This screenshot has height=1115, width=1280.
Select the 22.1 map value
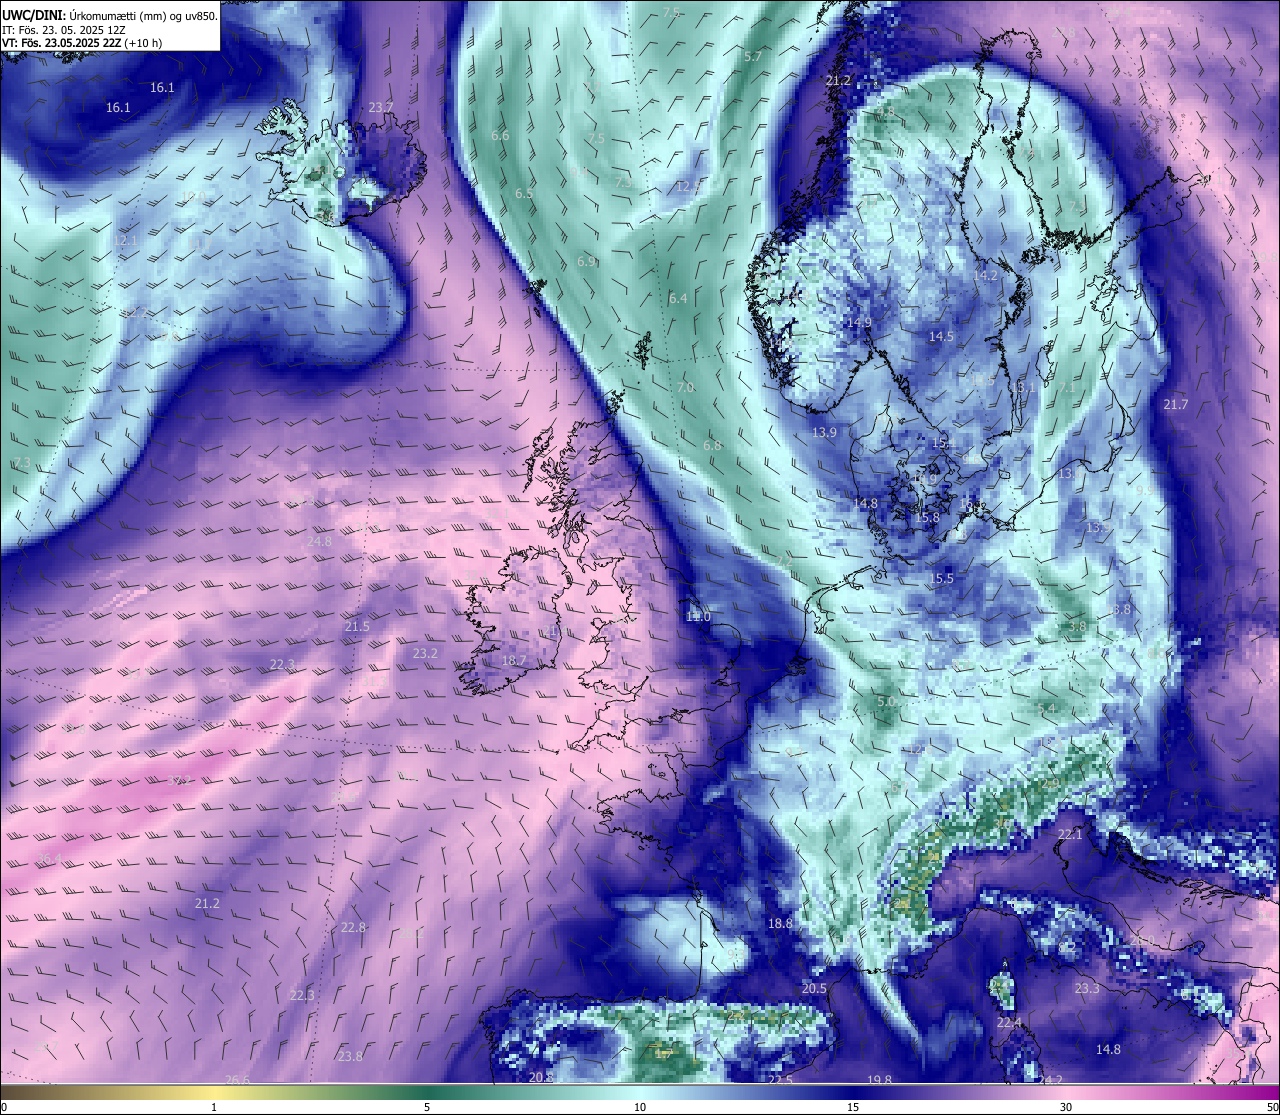coord(1071,834)
